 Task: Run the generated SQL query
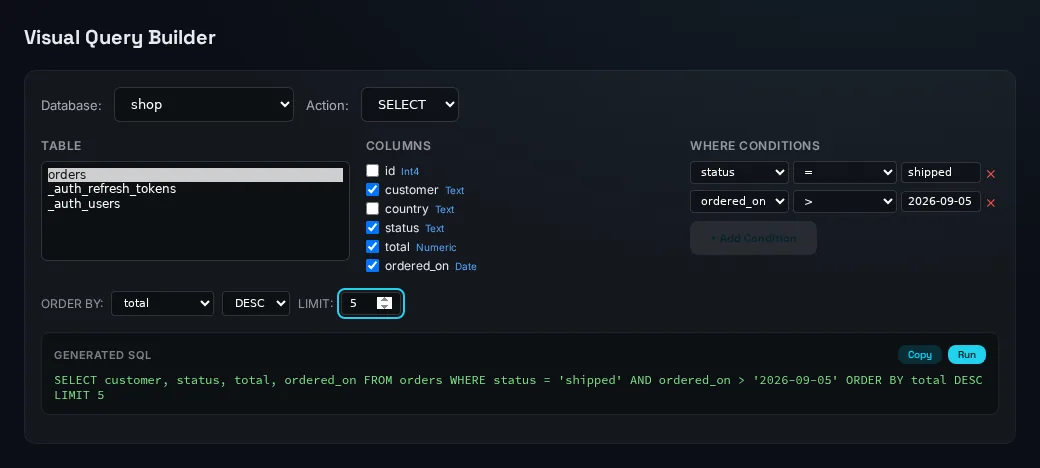tap(967, 355)
